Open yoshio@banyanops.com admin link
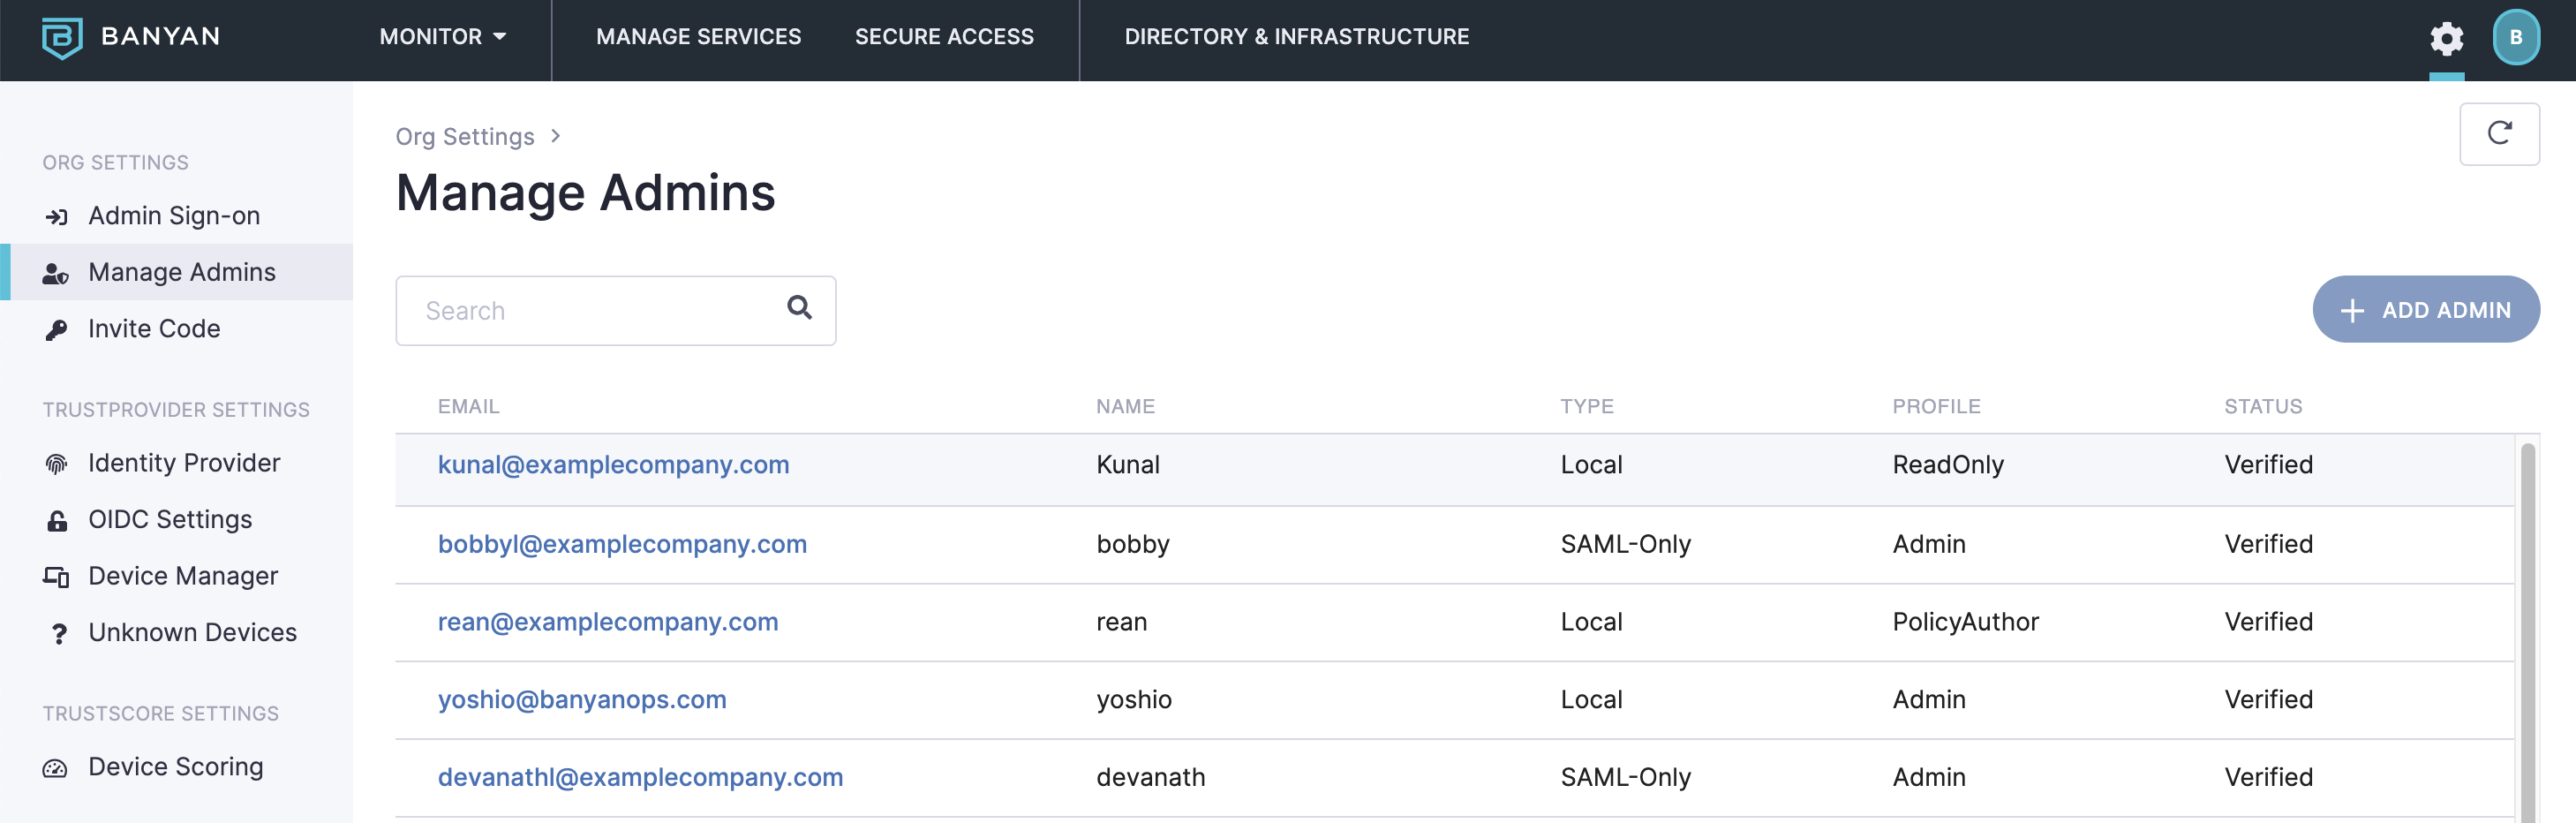 click(582, 700)
